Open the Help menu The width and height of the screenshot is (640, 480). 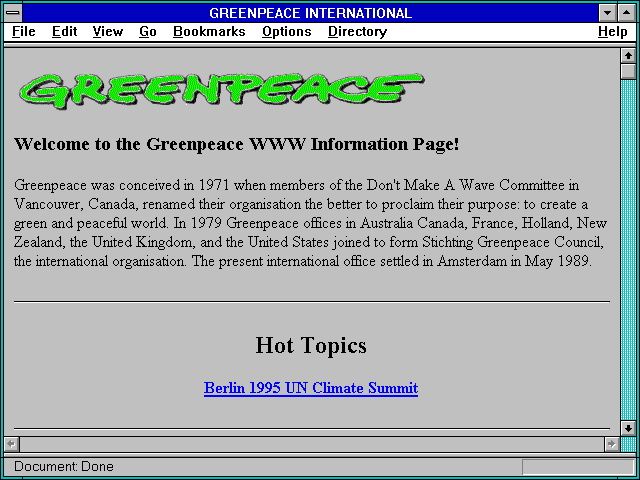tap(613, 31)
